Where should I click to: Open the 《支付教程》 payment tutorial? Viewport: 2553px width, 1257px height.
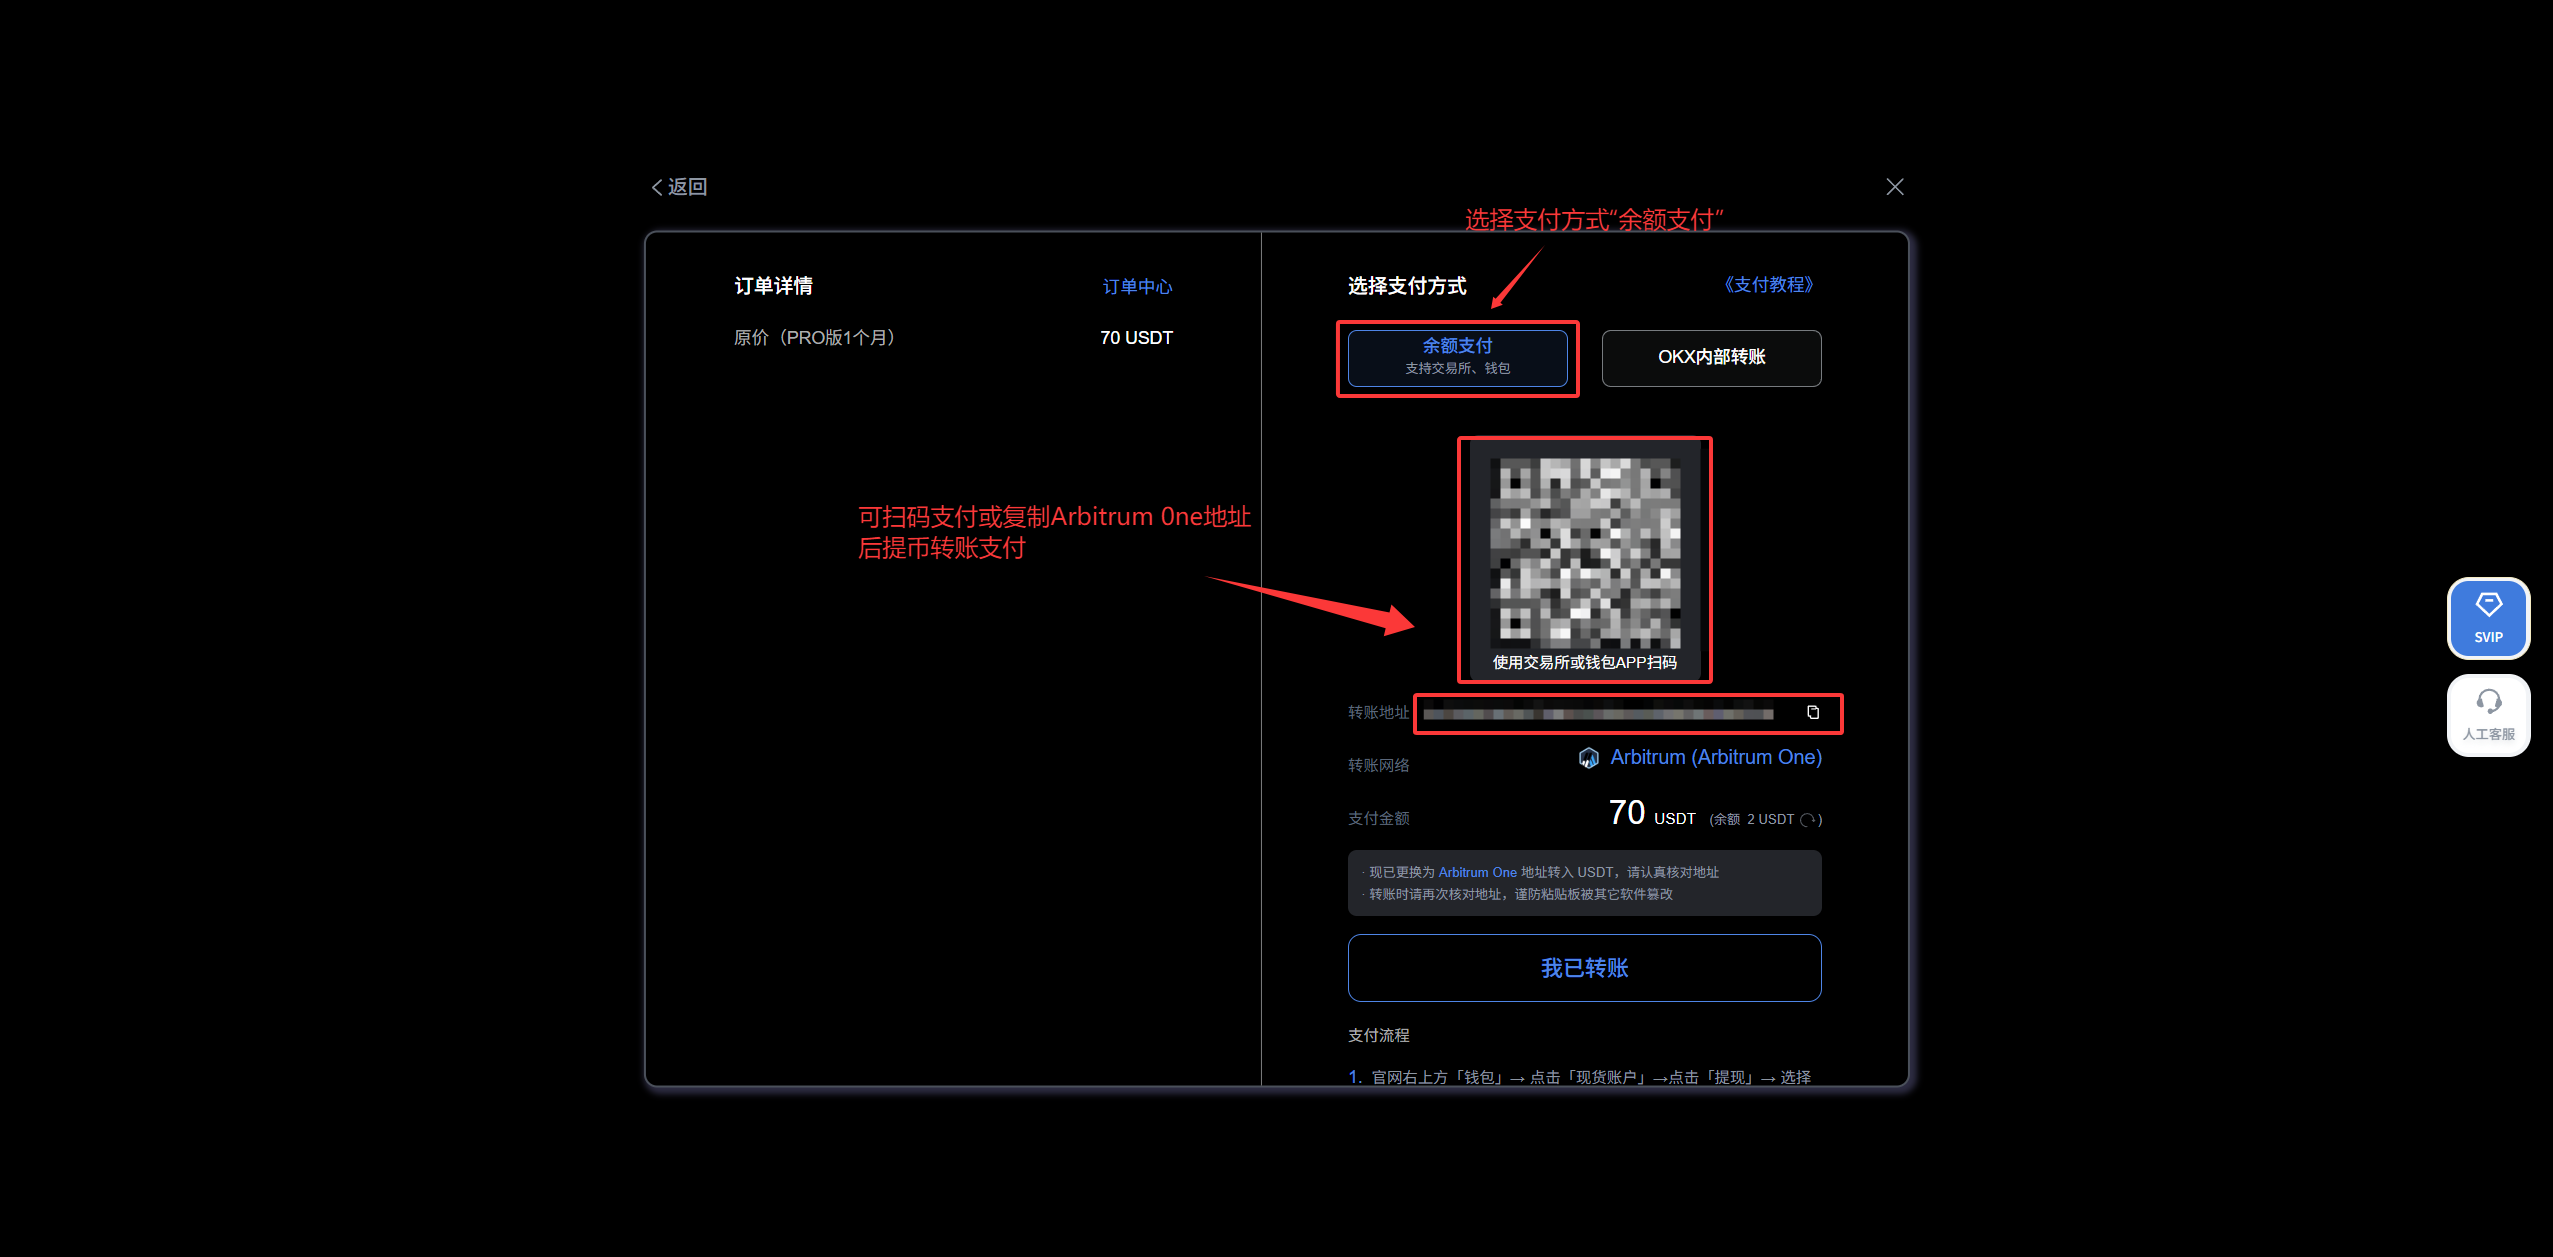click(x=1769, y=284)
